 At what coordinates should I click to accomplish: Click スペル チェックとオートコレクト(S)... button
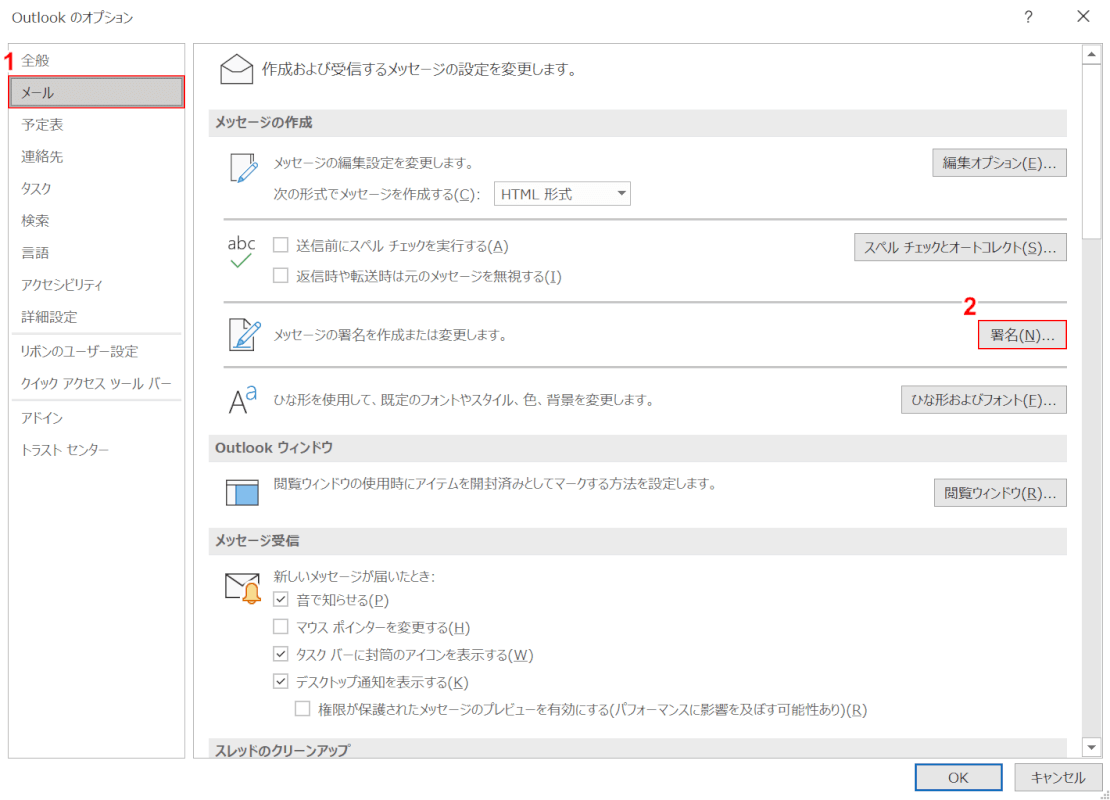tap(960, 247)
